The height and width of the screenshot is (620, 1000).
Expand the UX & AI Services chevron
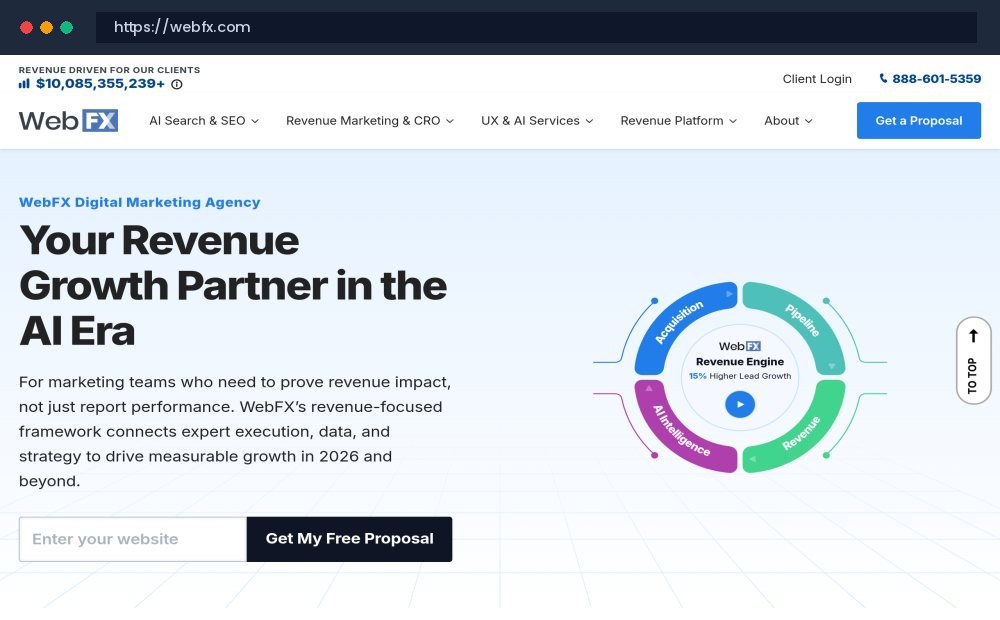pos(589,121)
